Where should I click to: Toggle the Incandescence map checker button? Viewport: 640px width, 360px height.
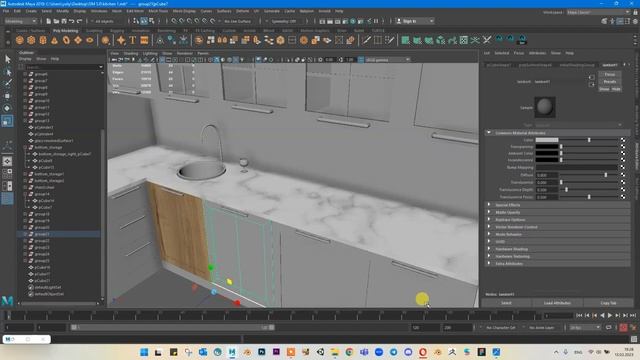623,160
